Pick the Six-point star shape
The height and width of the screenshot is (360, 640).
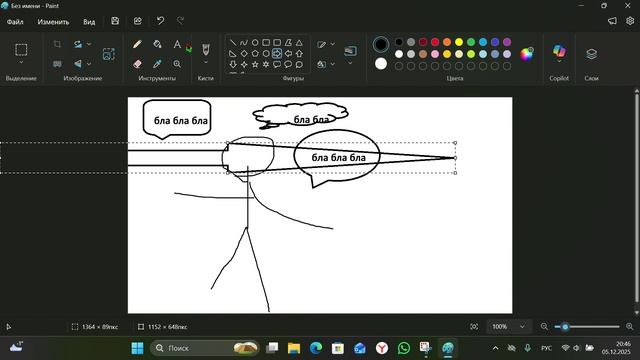266,64
